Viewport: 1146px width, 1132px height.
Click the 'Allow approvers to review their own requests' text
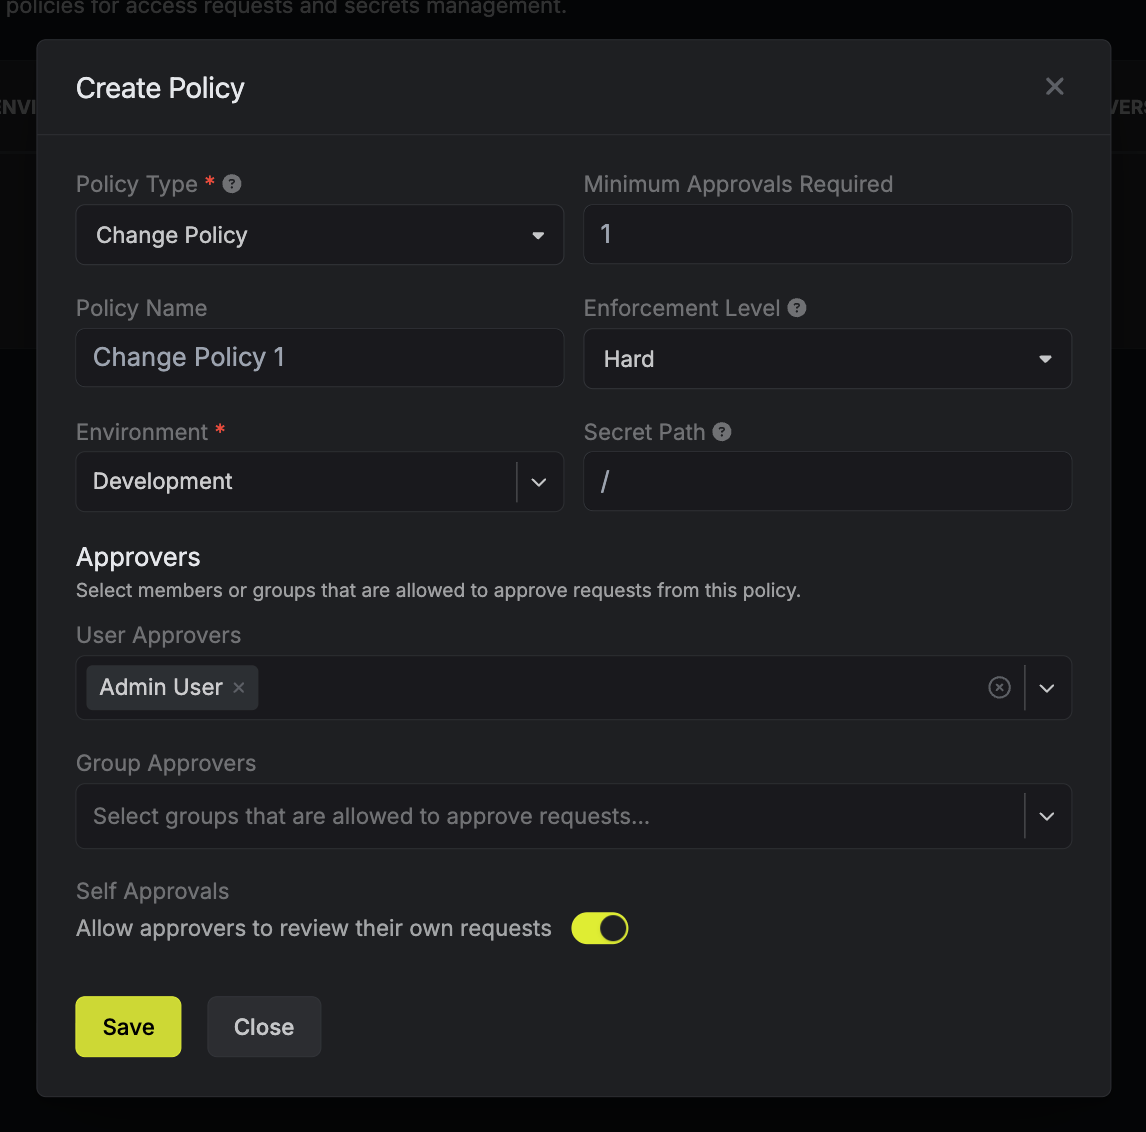click(x=314, y=928)
